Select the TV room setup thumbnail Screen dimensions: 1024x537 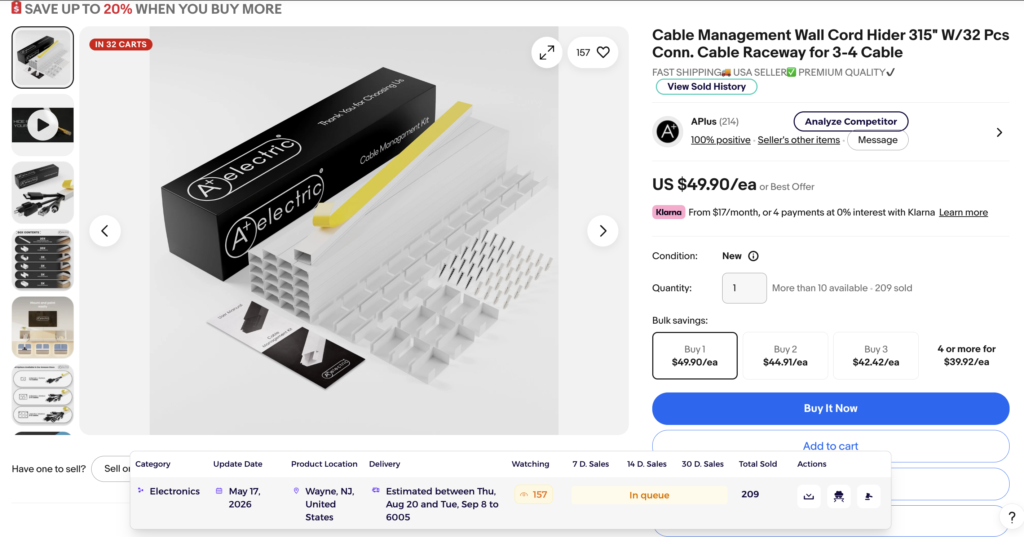pos(42,327)
